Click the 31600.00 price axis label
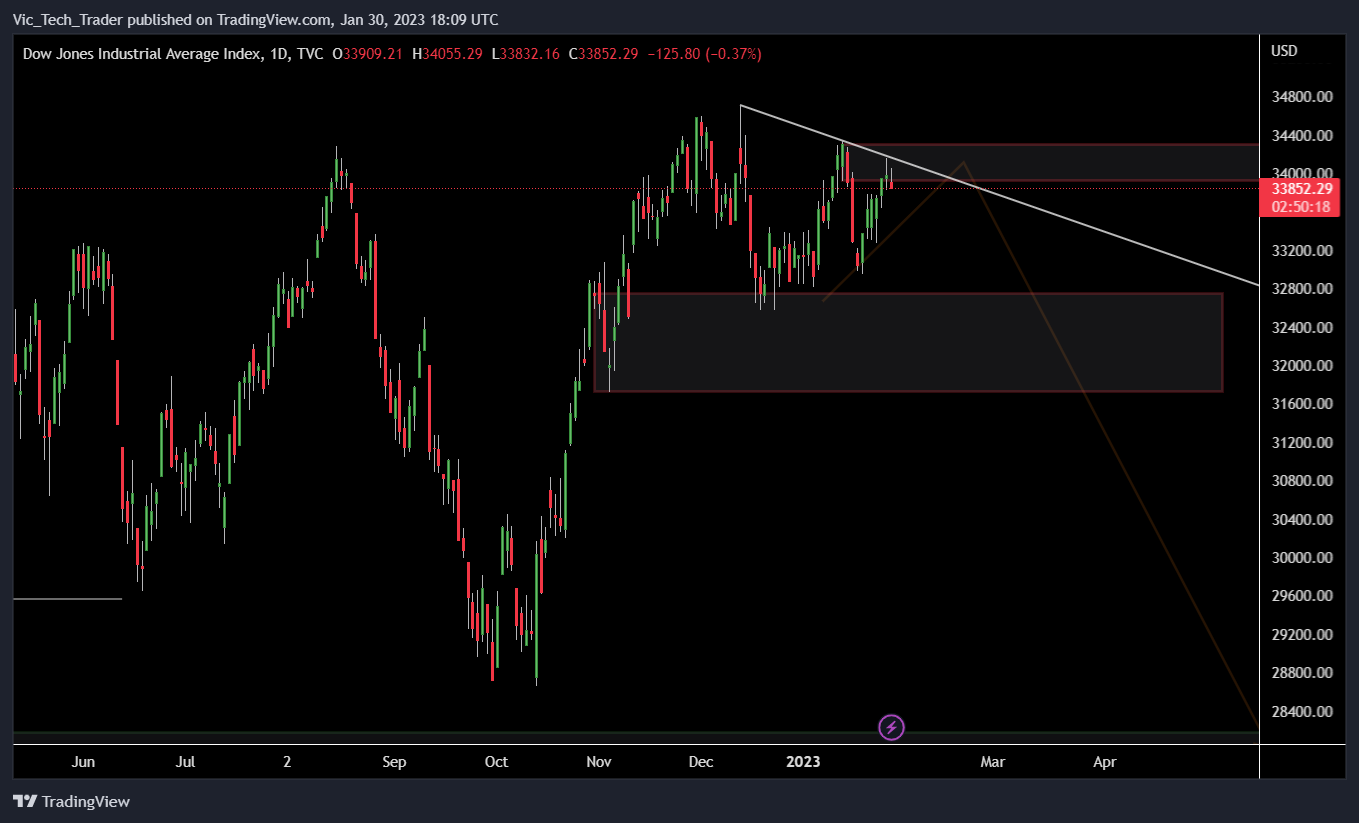This screenshot has height=823, width=1359. [x=1302, y=404]
